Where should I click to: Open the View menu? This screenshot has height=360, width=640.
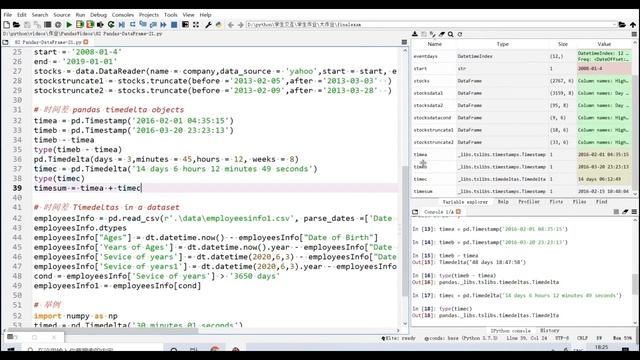(189, 15)
